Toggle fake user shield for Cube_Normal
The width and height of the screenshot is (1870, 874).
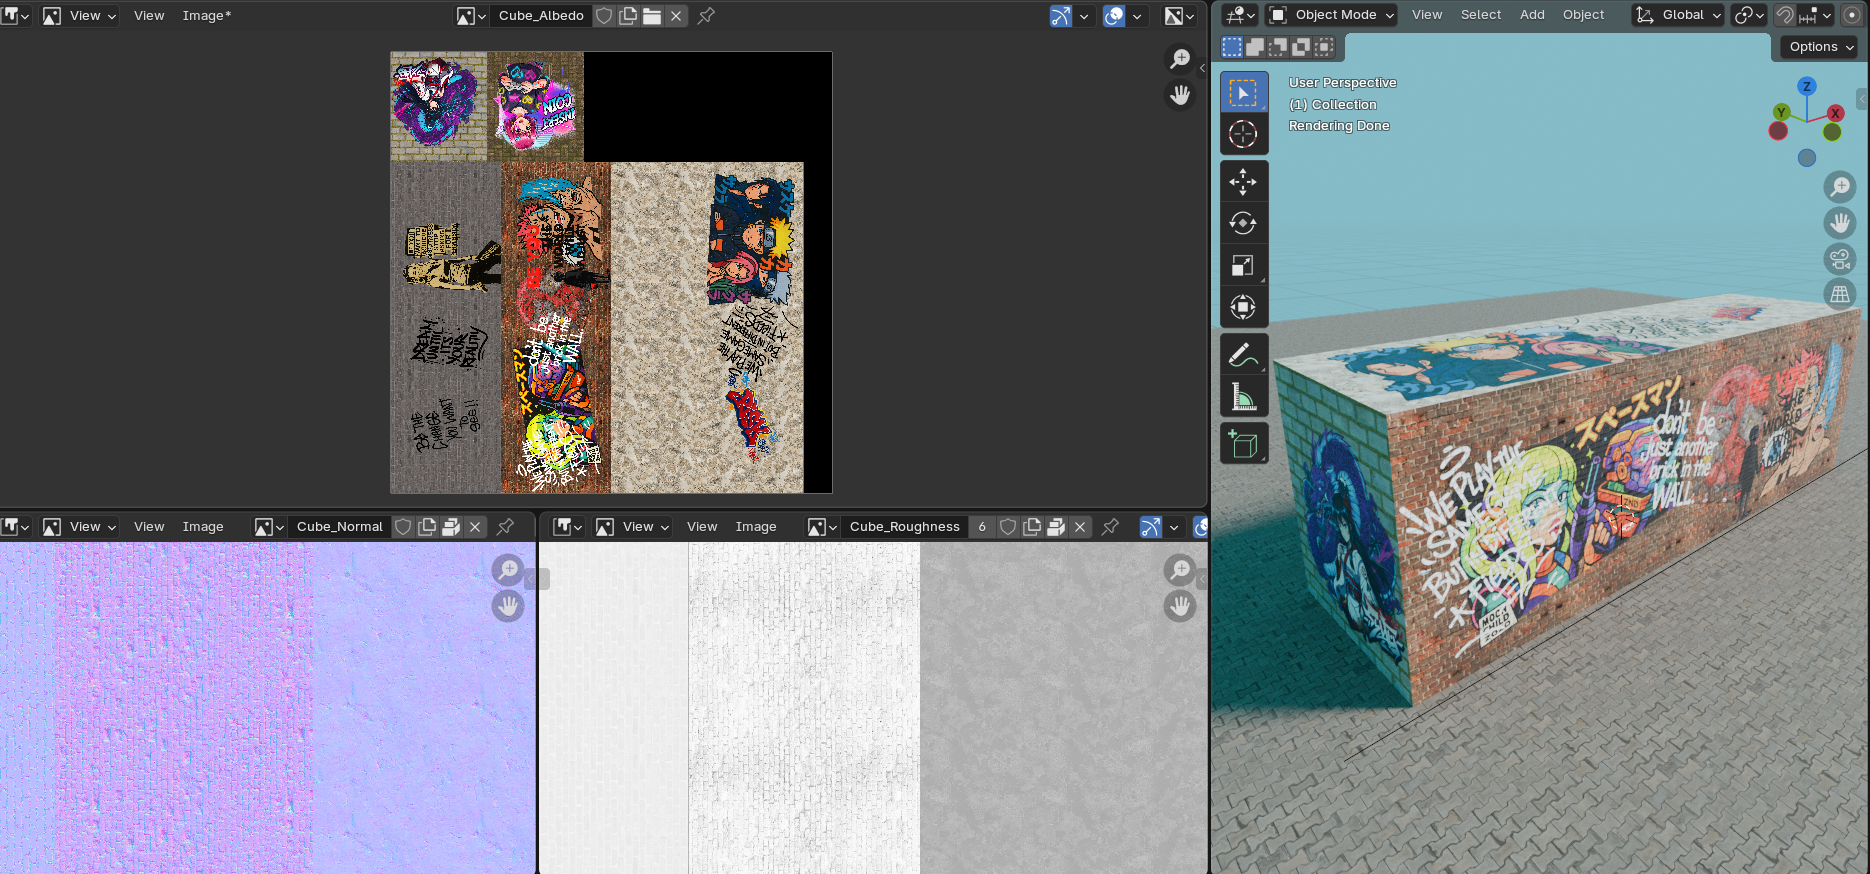click(x=403, y=527)
